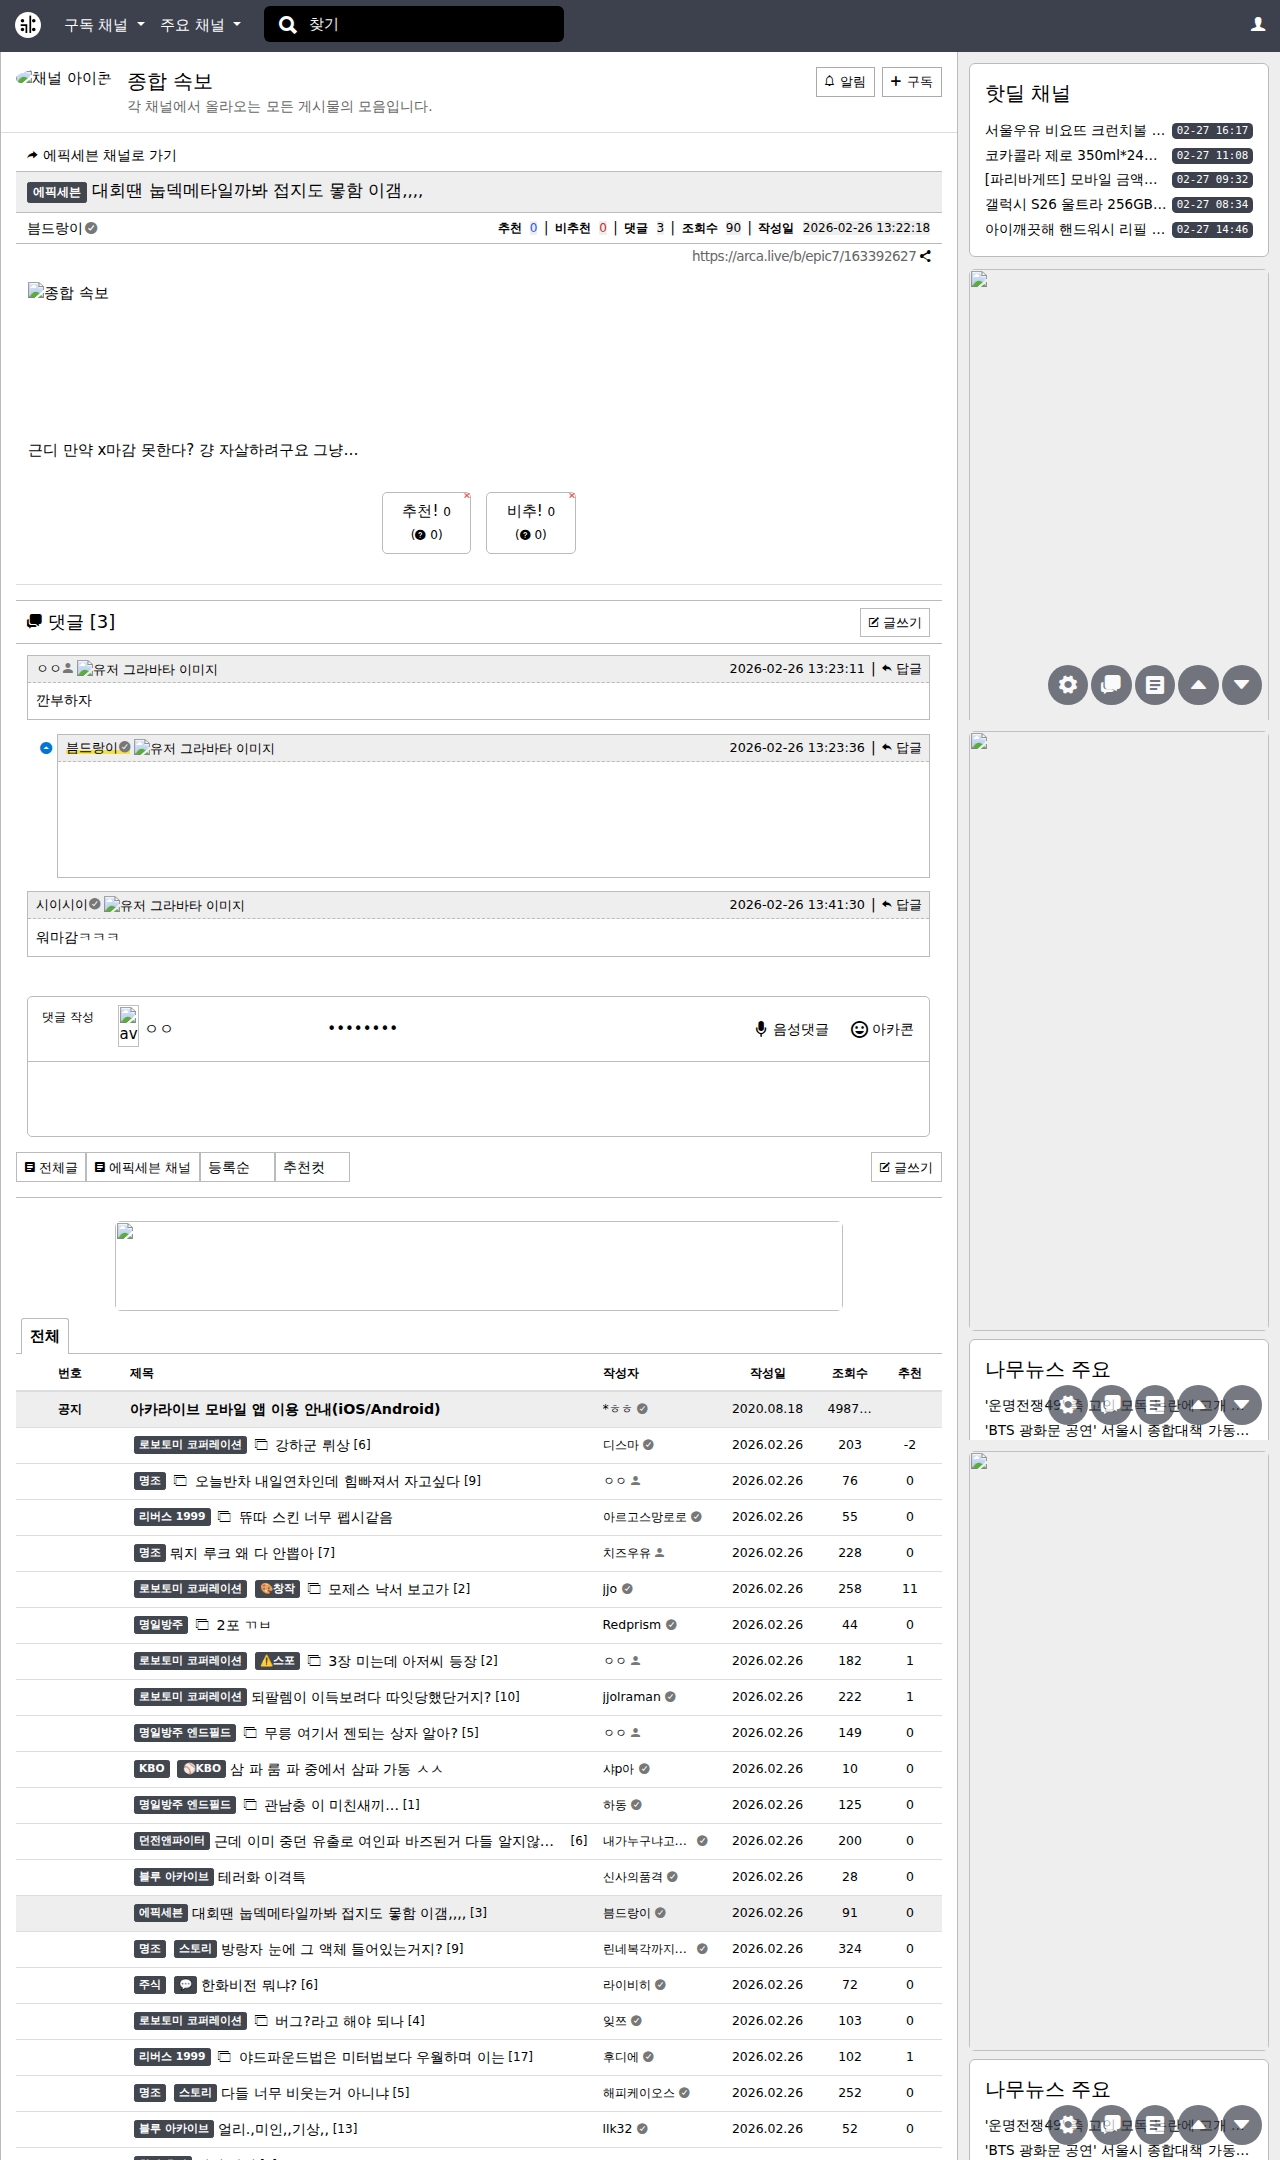Expand the 구독 채널 dropdown

(104, 25)
